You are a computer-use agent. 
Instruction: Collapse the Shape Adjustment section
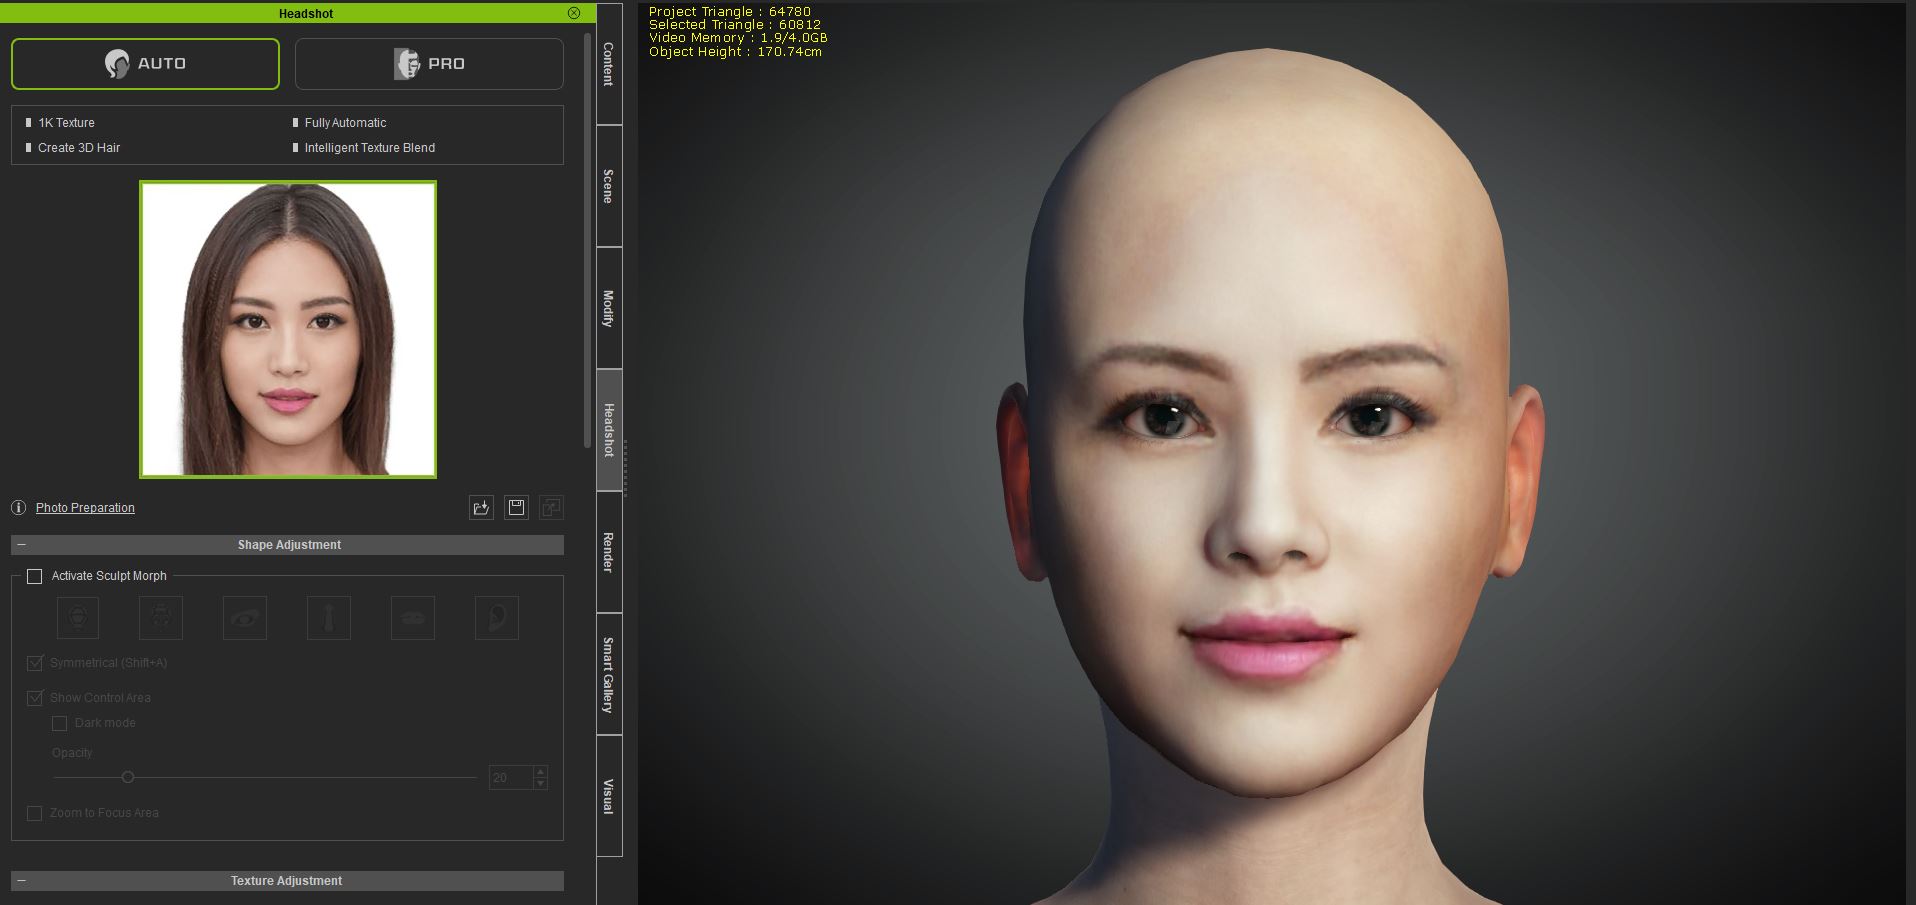click(21, 545)
